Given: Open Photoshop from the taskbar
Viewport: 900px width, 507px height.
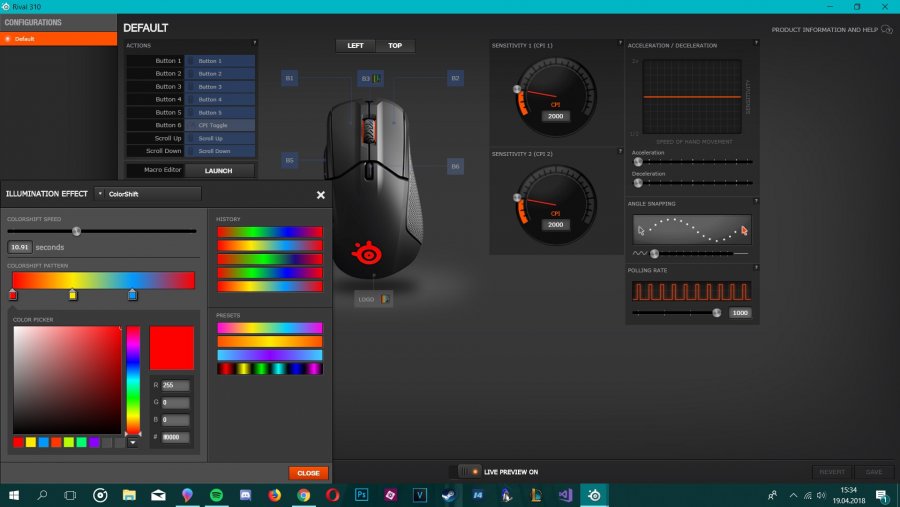Looking at the screenshot, I should click(x=362, y=495).
